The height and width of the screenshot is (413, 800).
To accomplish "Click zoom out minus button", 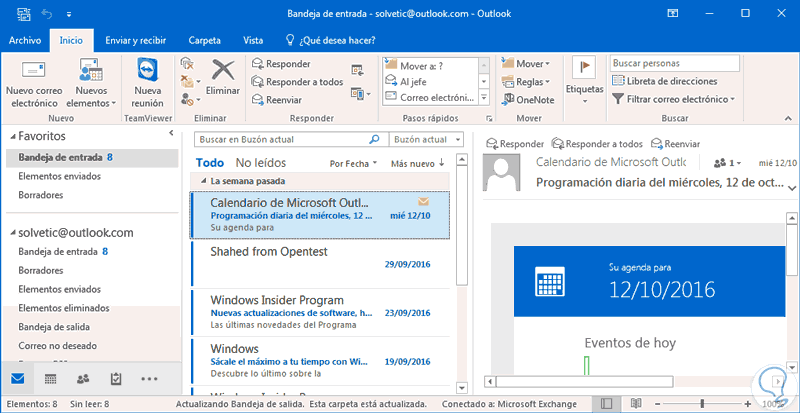I will [x=658, y=404].
